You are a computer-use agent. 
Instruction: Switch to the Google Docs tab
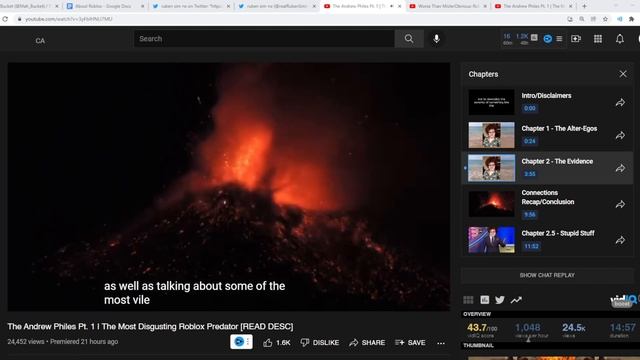click(105, 6)
